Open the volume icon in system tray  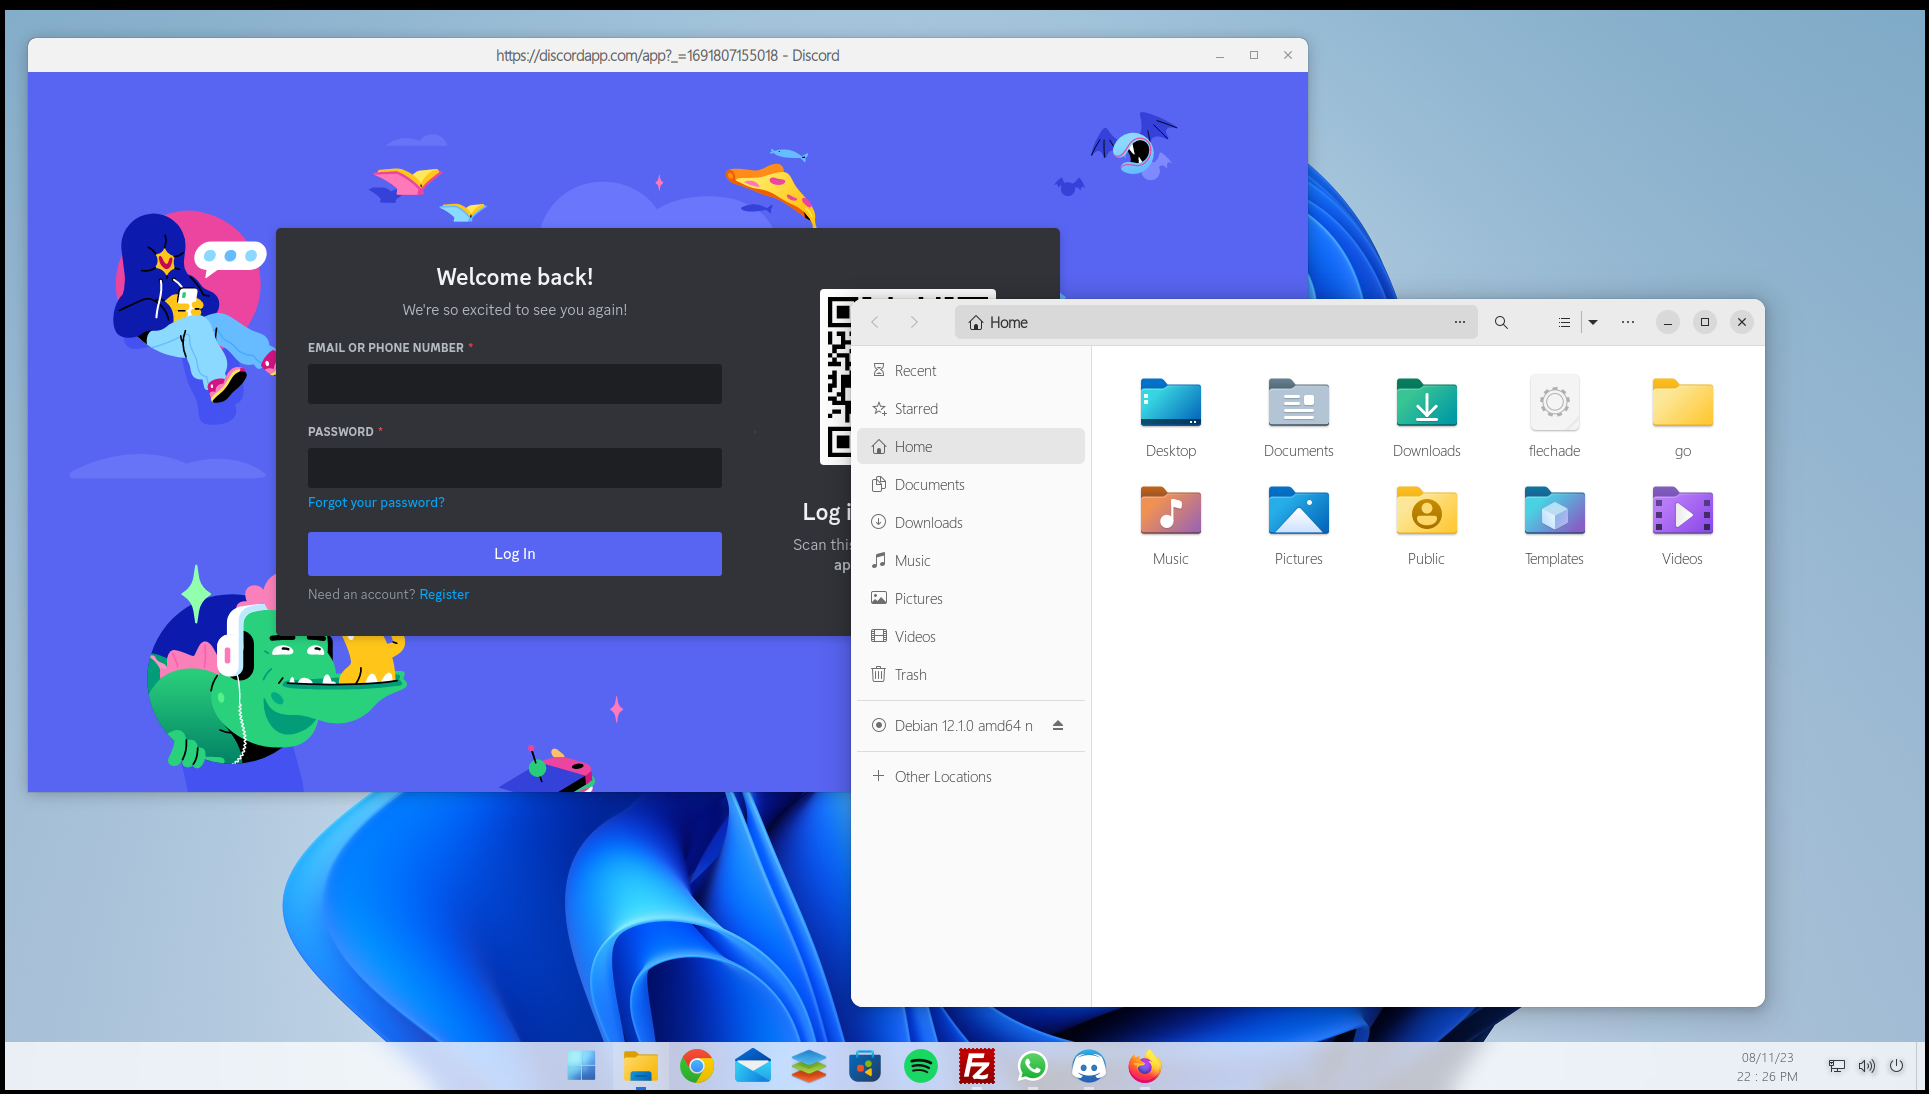1866,1066
